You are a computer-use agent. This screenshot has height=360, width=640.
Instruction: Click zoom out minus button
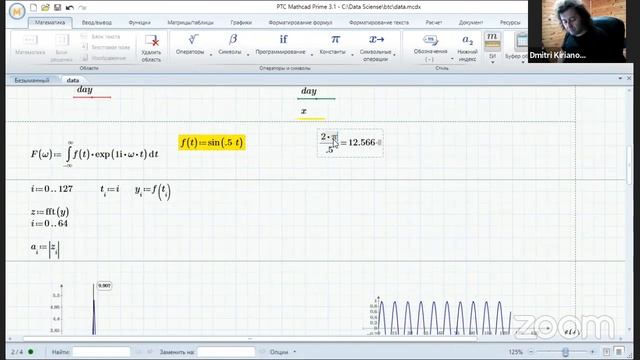(x=531, y=351)
